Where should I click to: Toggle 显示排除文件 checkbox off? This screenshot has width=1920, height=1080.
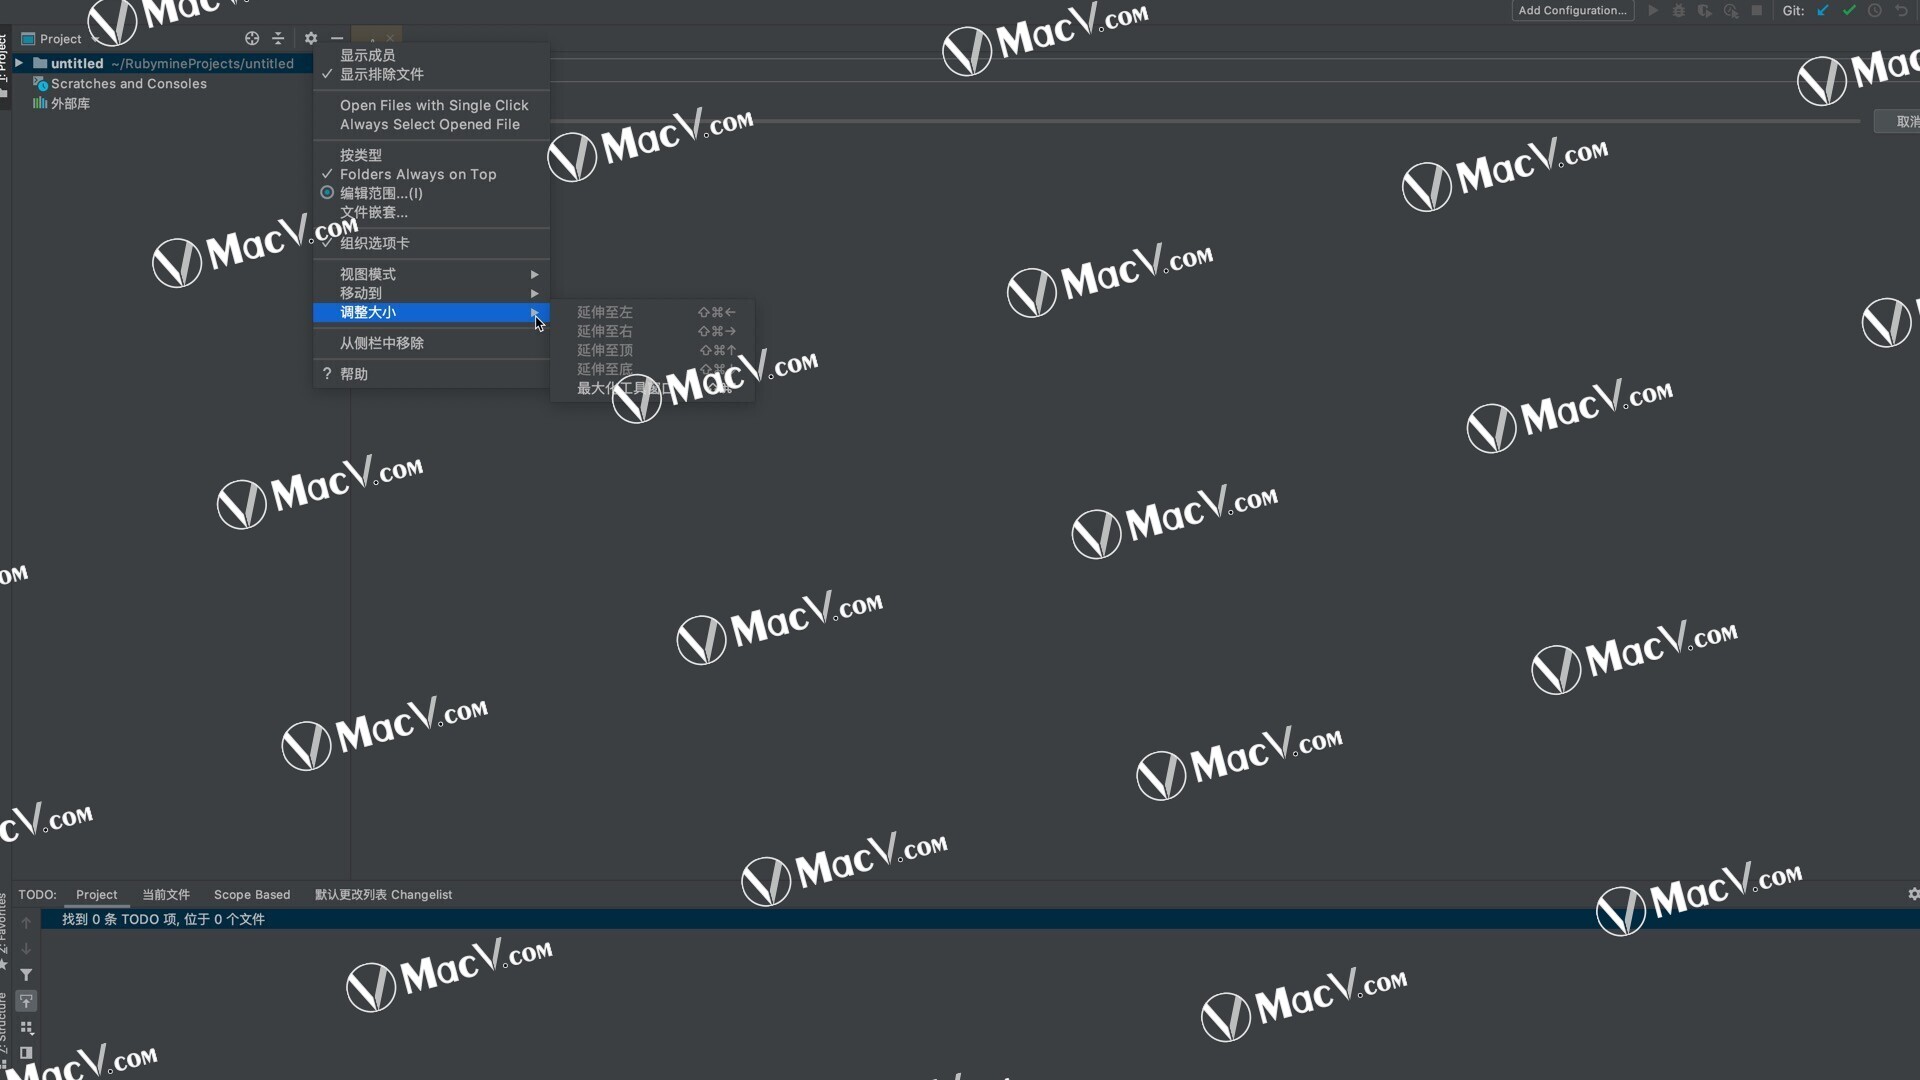pyautogui.click(x=381, y=74)
